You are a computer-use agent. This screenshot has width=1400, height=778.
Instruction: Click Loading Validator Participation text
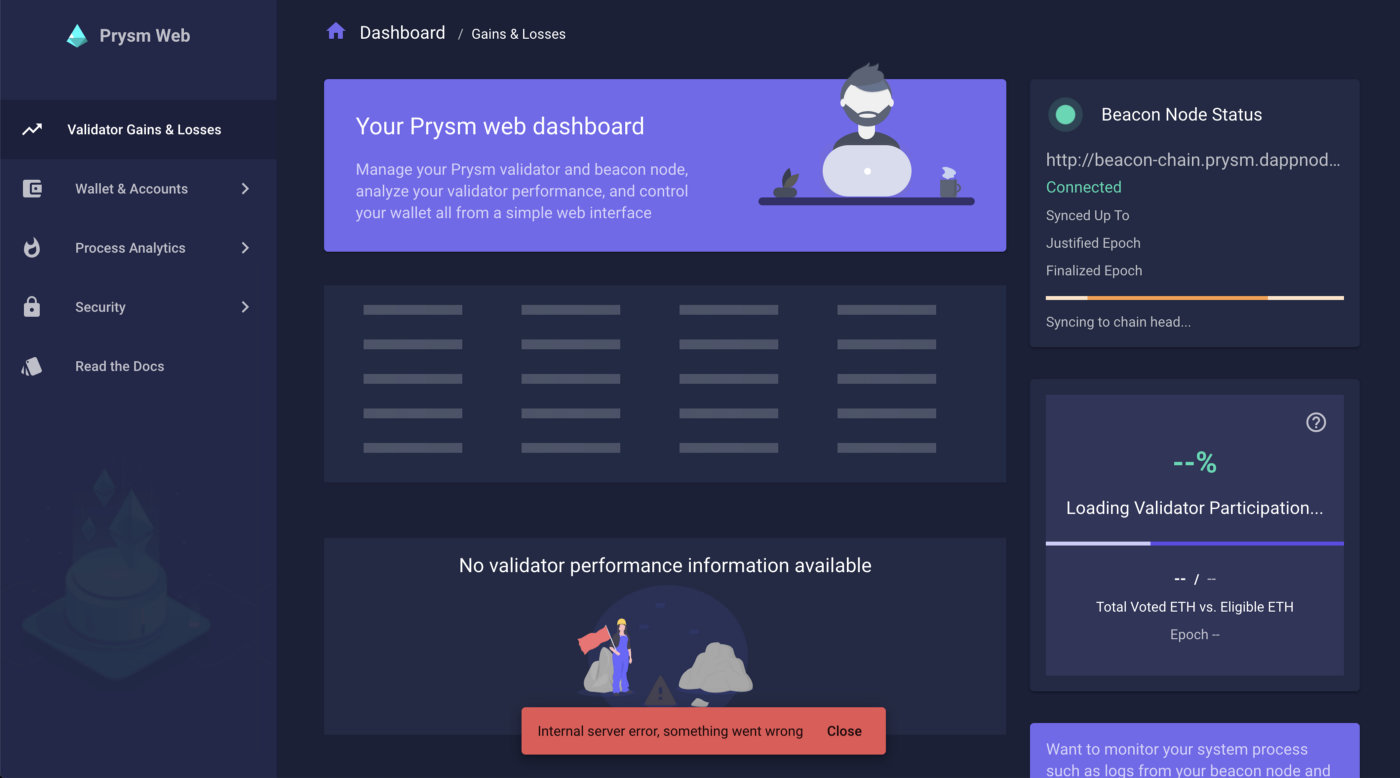(1194, 508)
